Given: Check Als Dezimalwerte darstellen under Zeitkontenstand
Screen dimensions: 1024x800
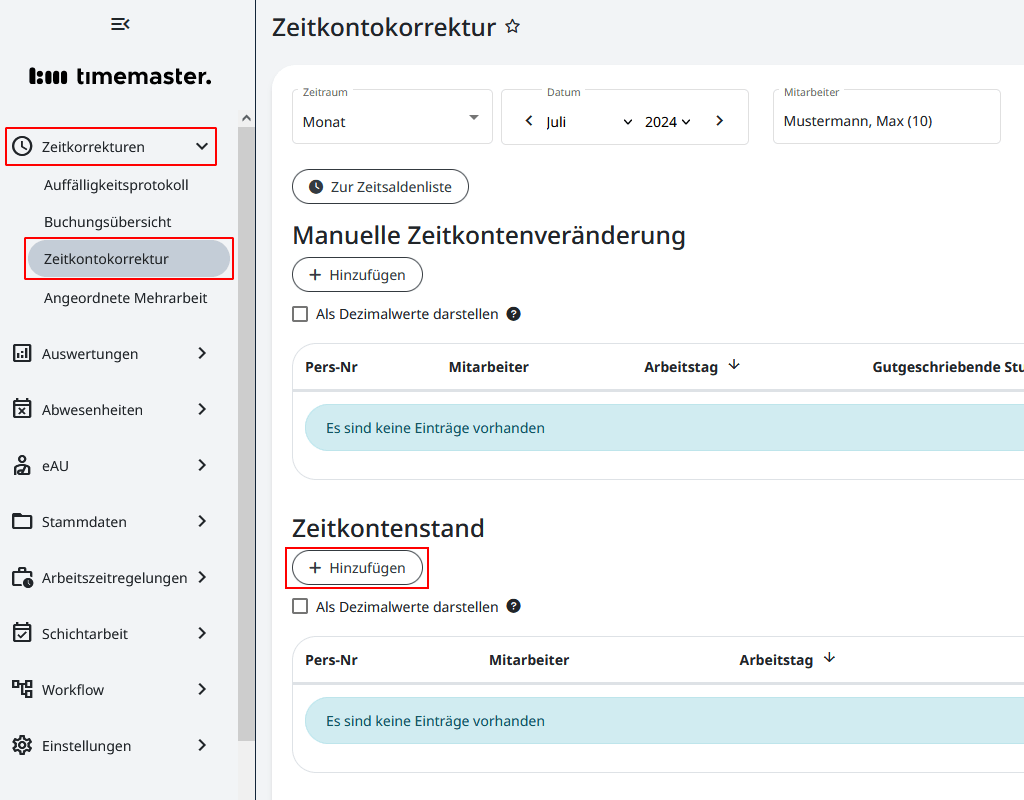Looking at the screenshot, I should tap(299, 606).
